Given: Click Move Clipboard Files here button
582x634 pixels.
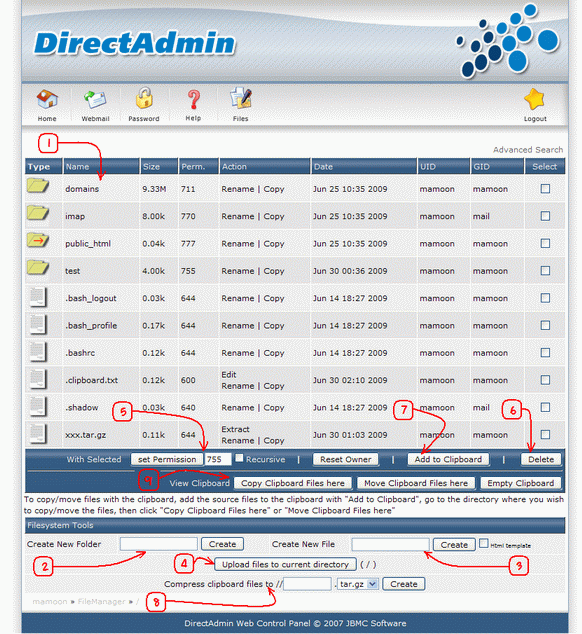Looking at the screenshot, I should [x=416, y=483].
